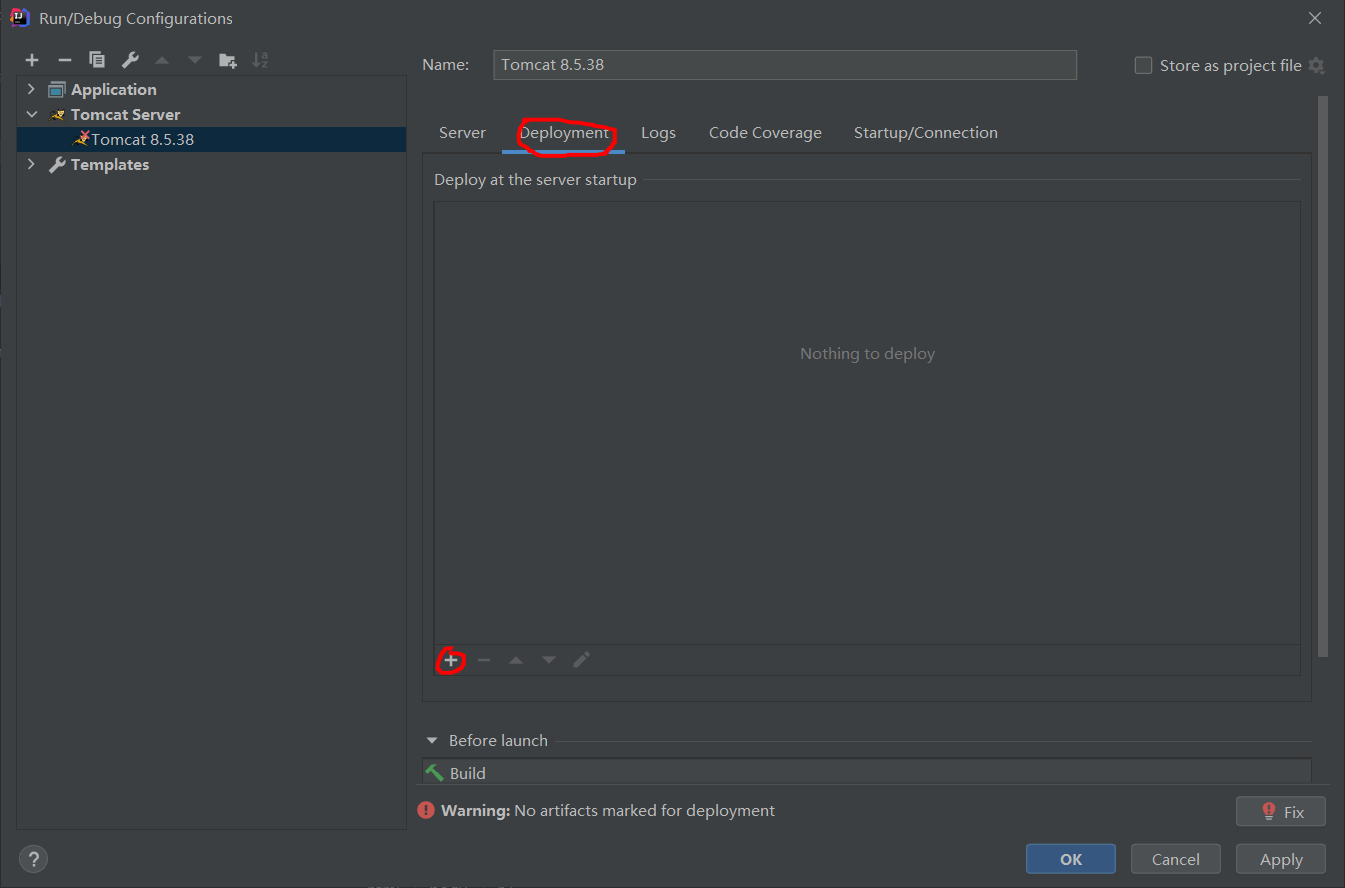Select the Application tree row
The image size is (1345, 888).
click(x=212, y=89)
